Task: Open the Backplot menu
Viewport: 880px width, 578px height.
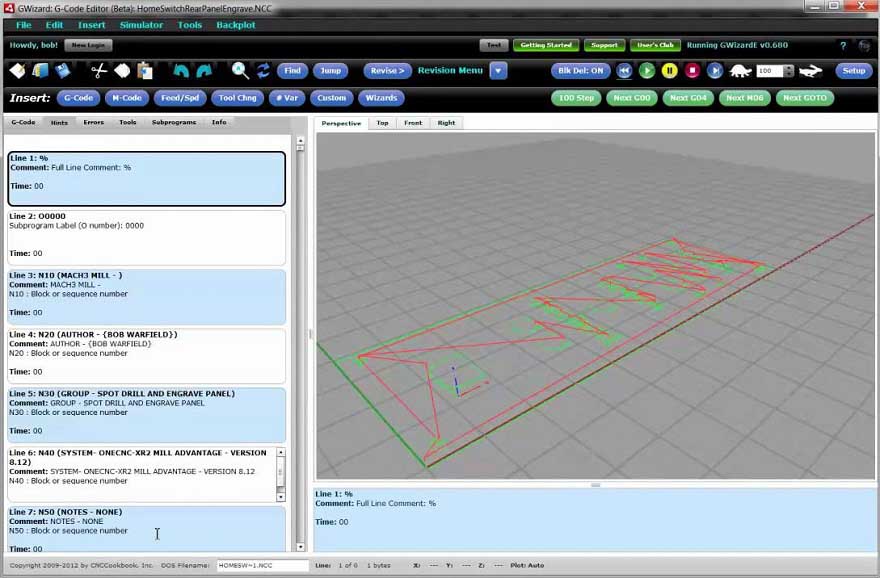Action: 236,25
